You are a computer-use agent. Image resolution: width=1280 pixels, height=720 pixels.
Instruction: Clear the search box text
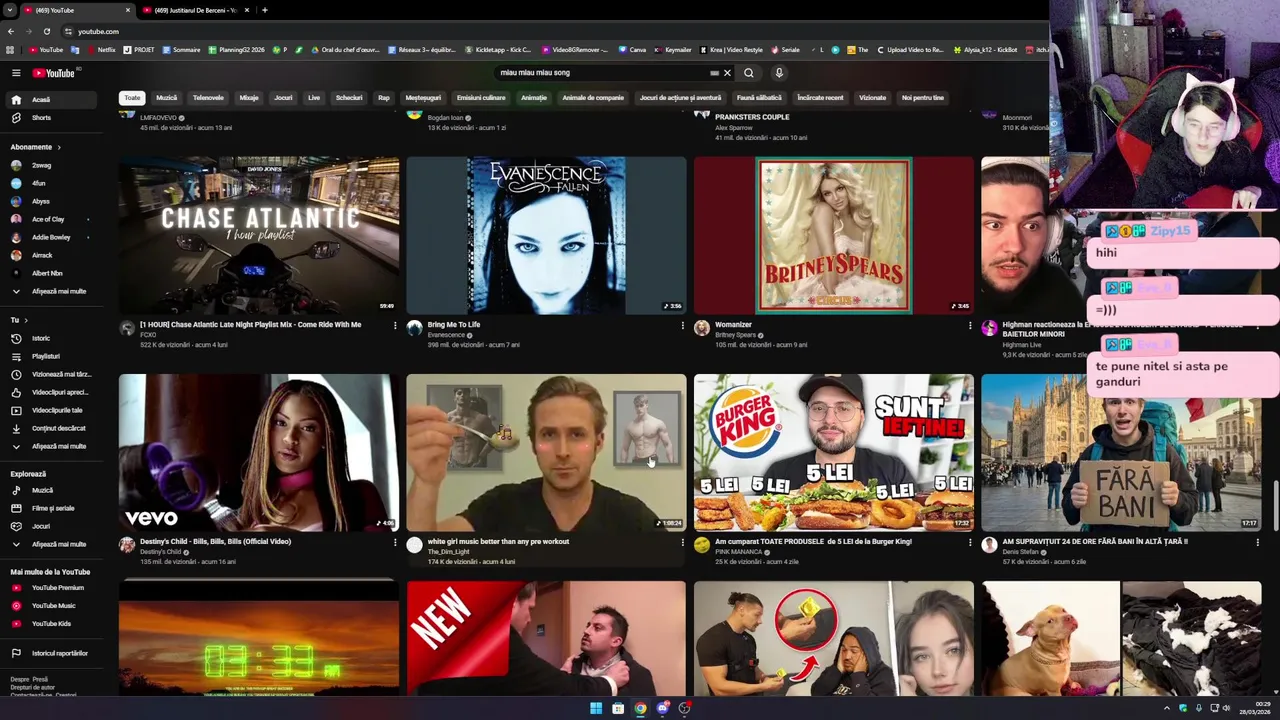(x=727, y=73)
